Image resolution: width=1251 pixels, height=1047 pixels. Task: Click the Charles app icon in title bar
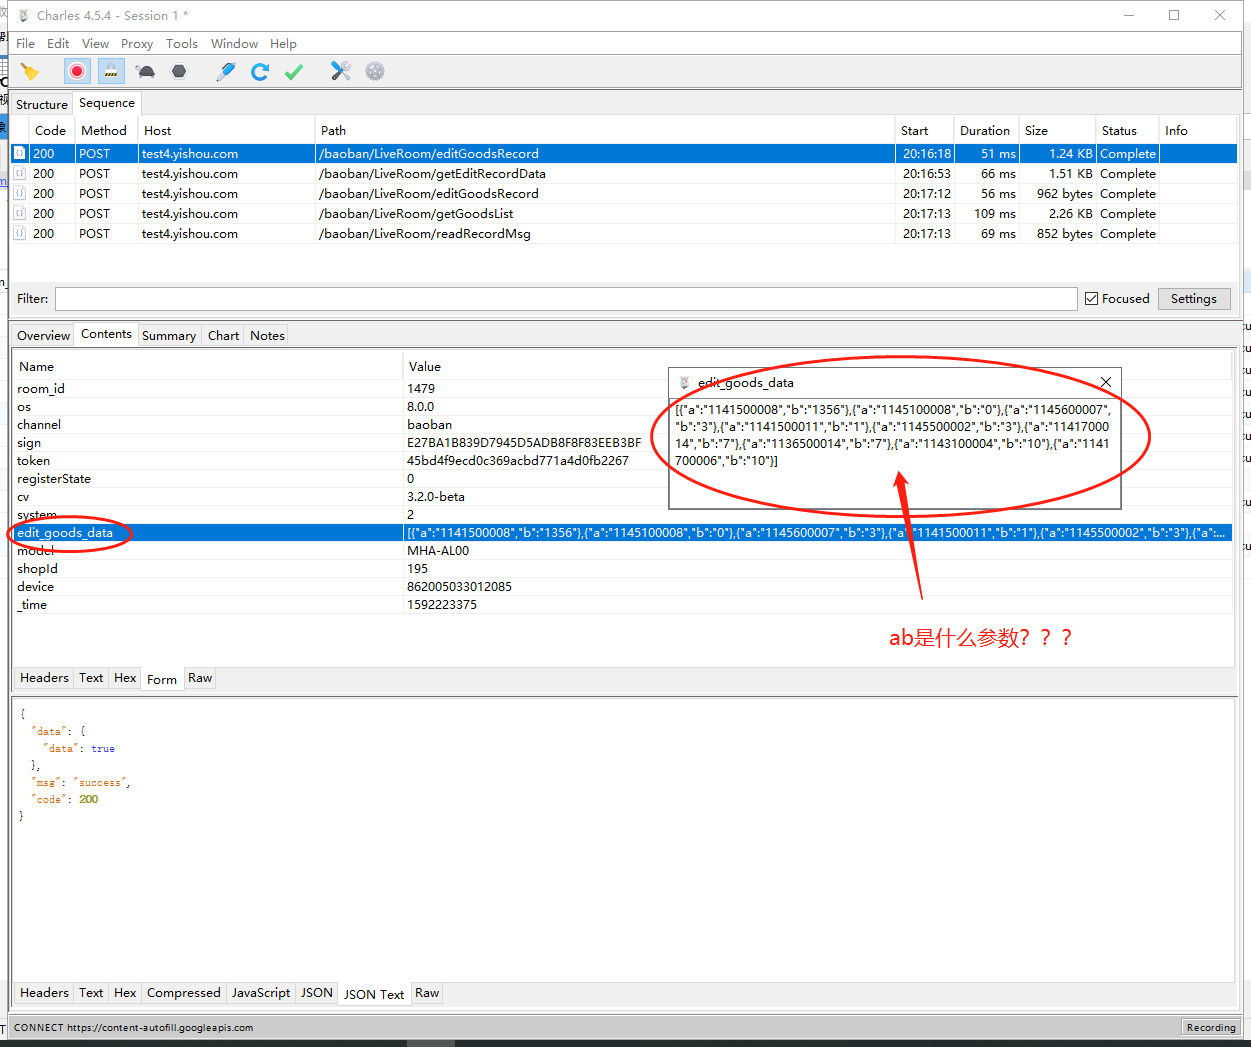click(x=24, y=15)
